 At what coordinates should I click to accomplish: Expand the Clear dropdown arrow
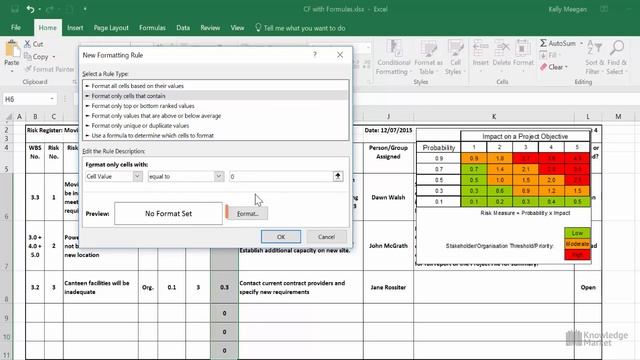coord(567,67)
